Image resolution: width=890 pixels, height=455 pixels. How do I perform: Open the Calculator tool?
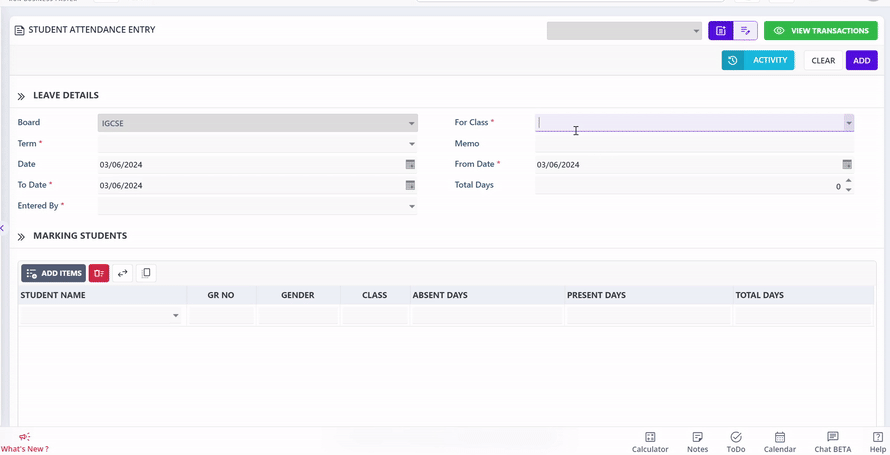click(650, 442)
